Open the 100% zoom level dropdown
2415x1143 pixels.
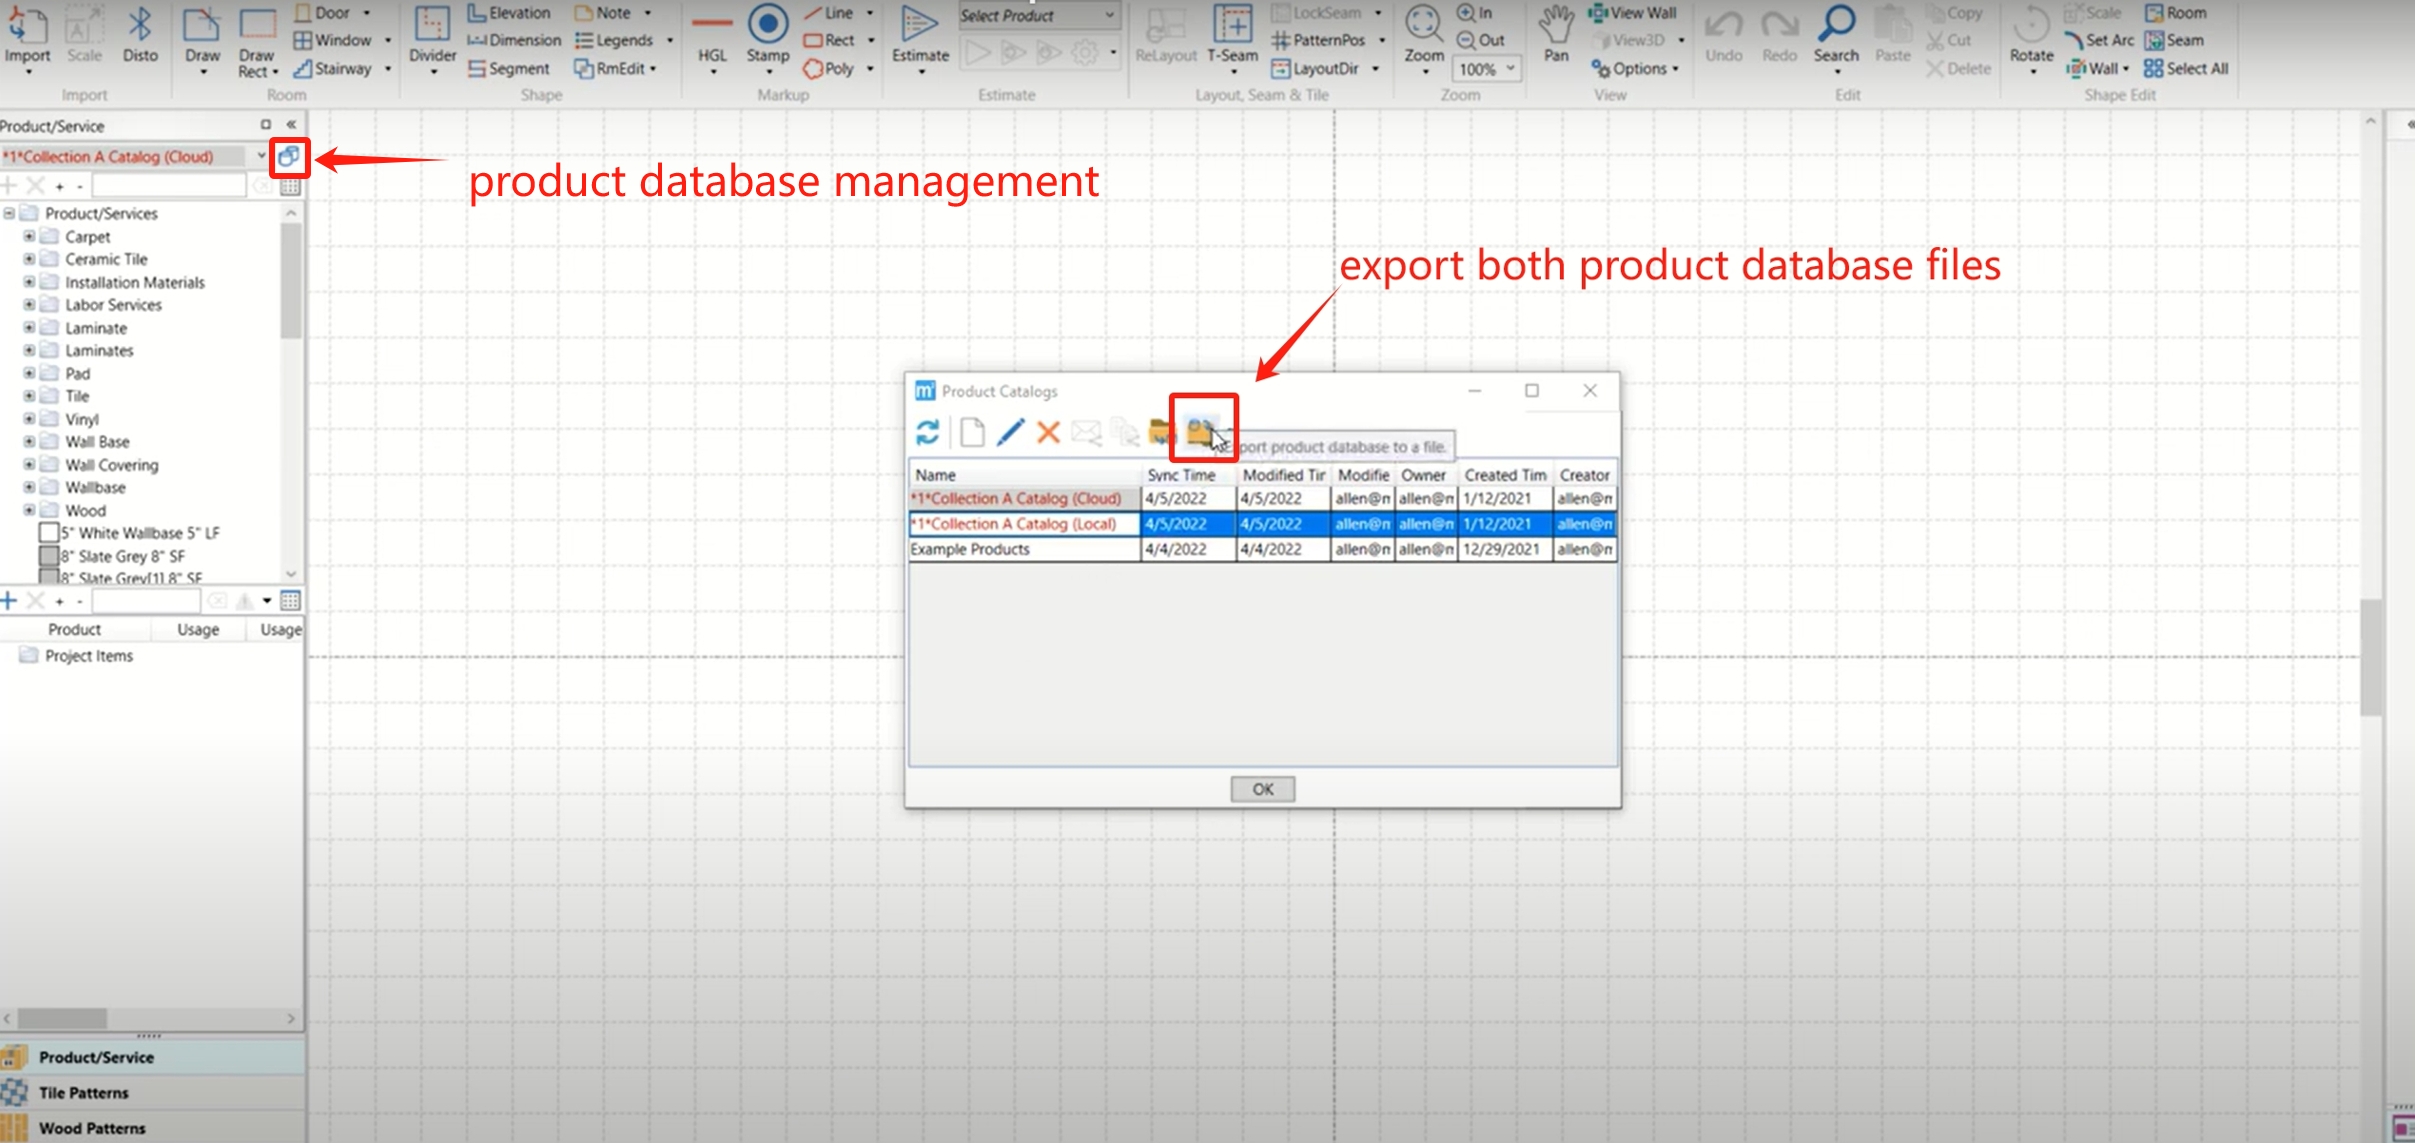pyautogui.click(x=1511, y=68)
